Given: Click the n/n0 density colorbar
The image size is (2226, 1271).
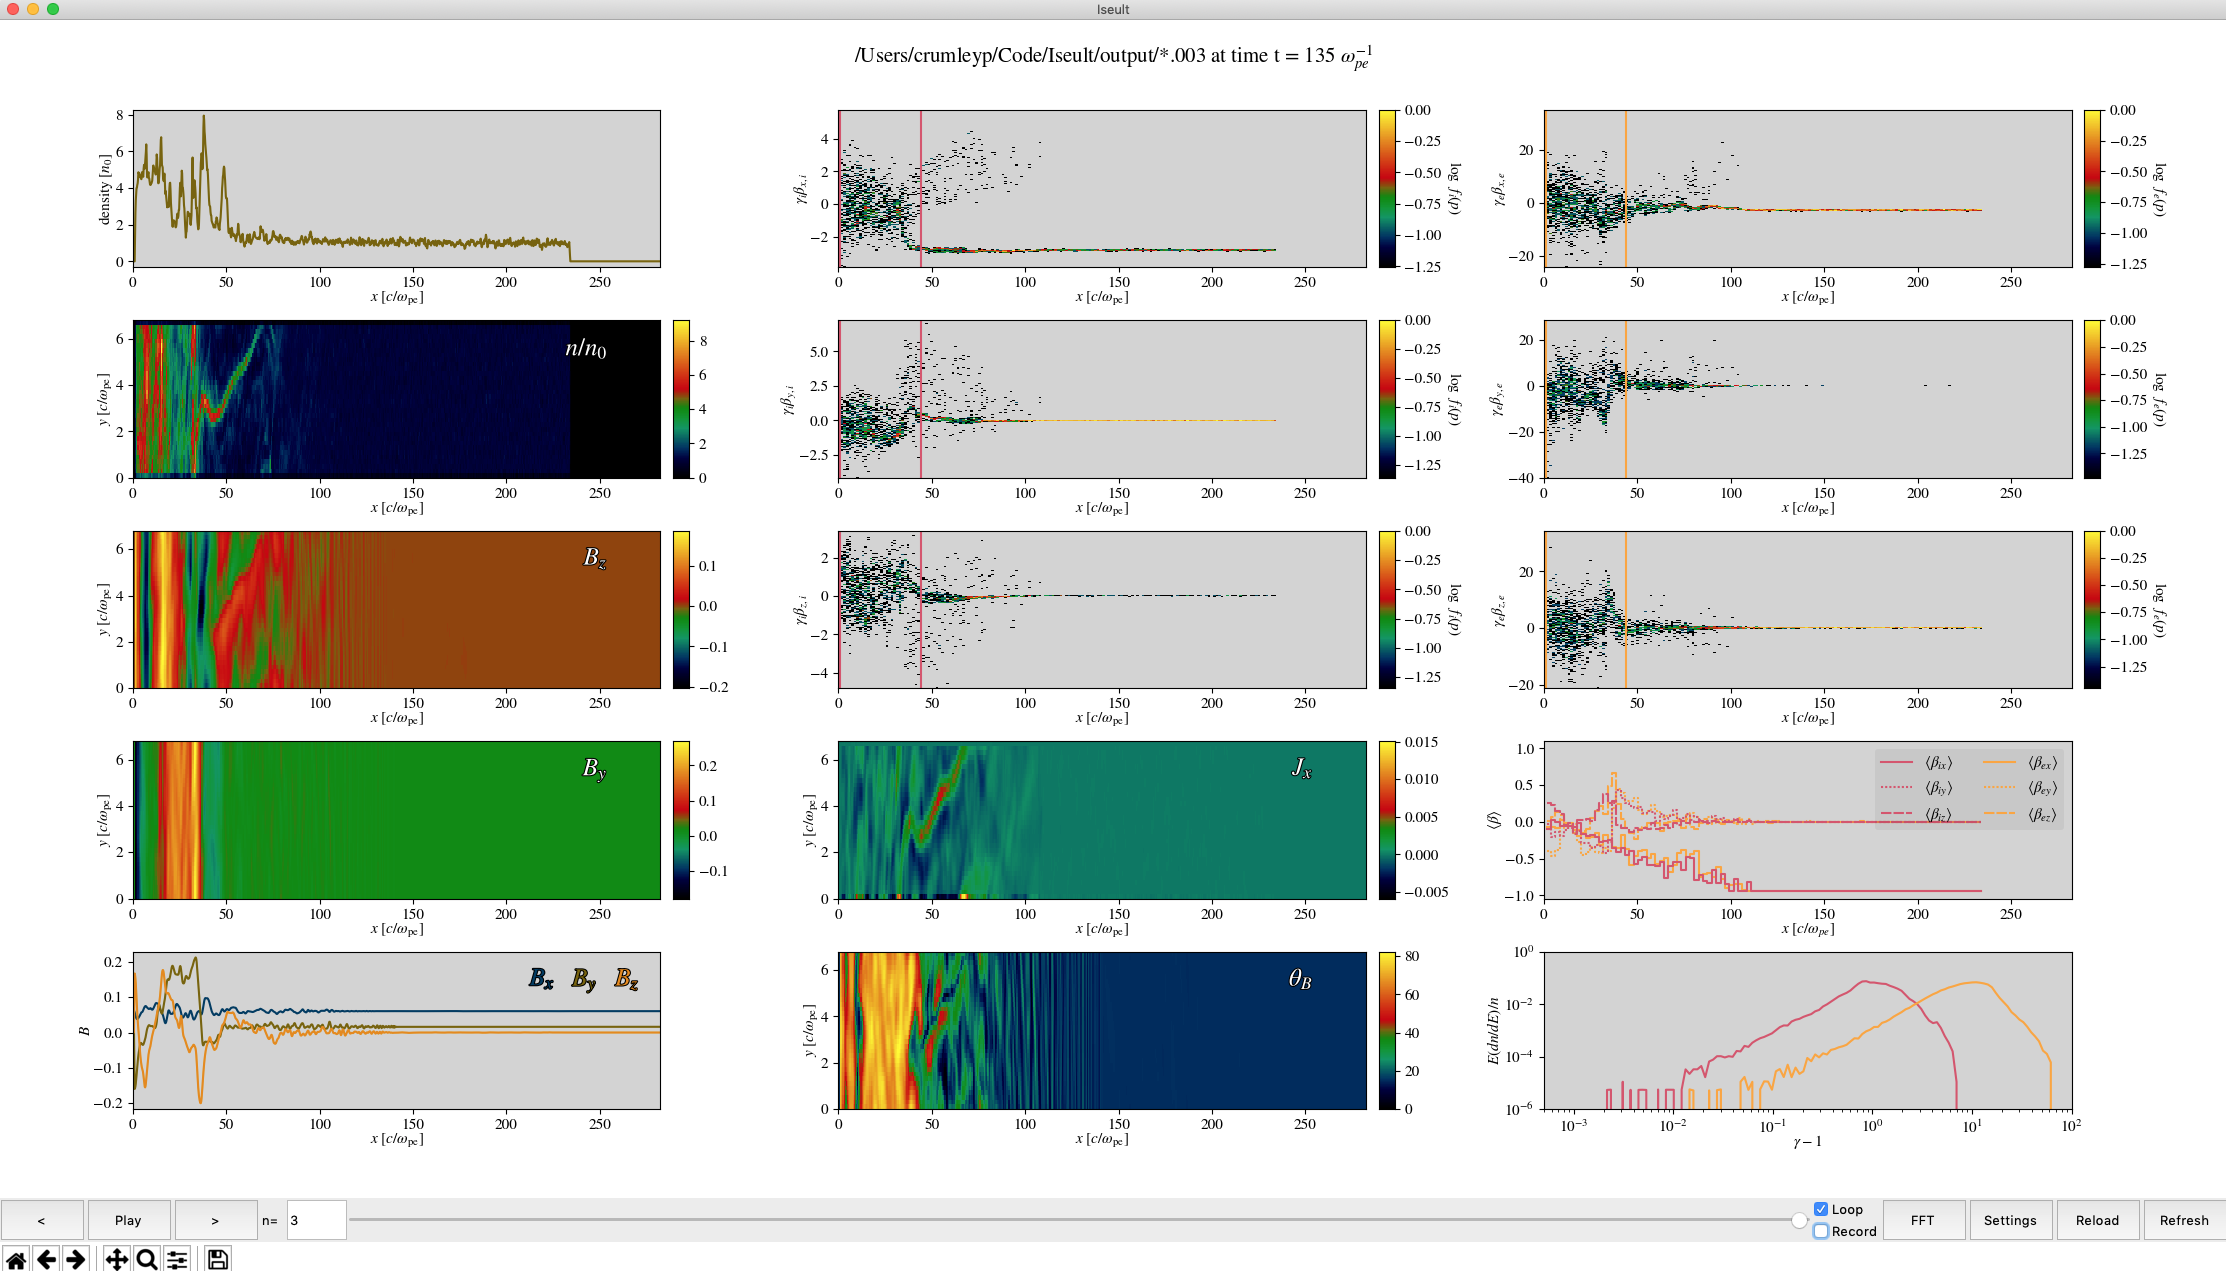Looking at the screenshot, I should coord(681,399).
